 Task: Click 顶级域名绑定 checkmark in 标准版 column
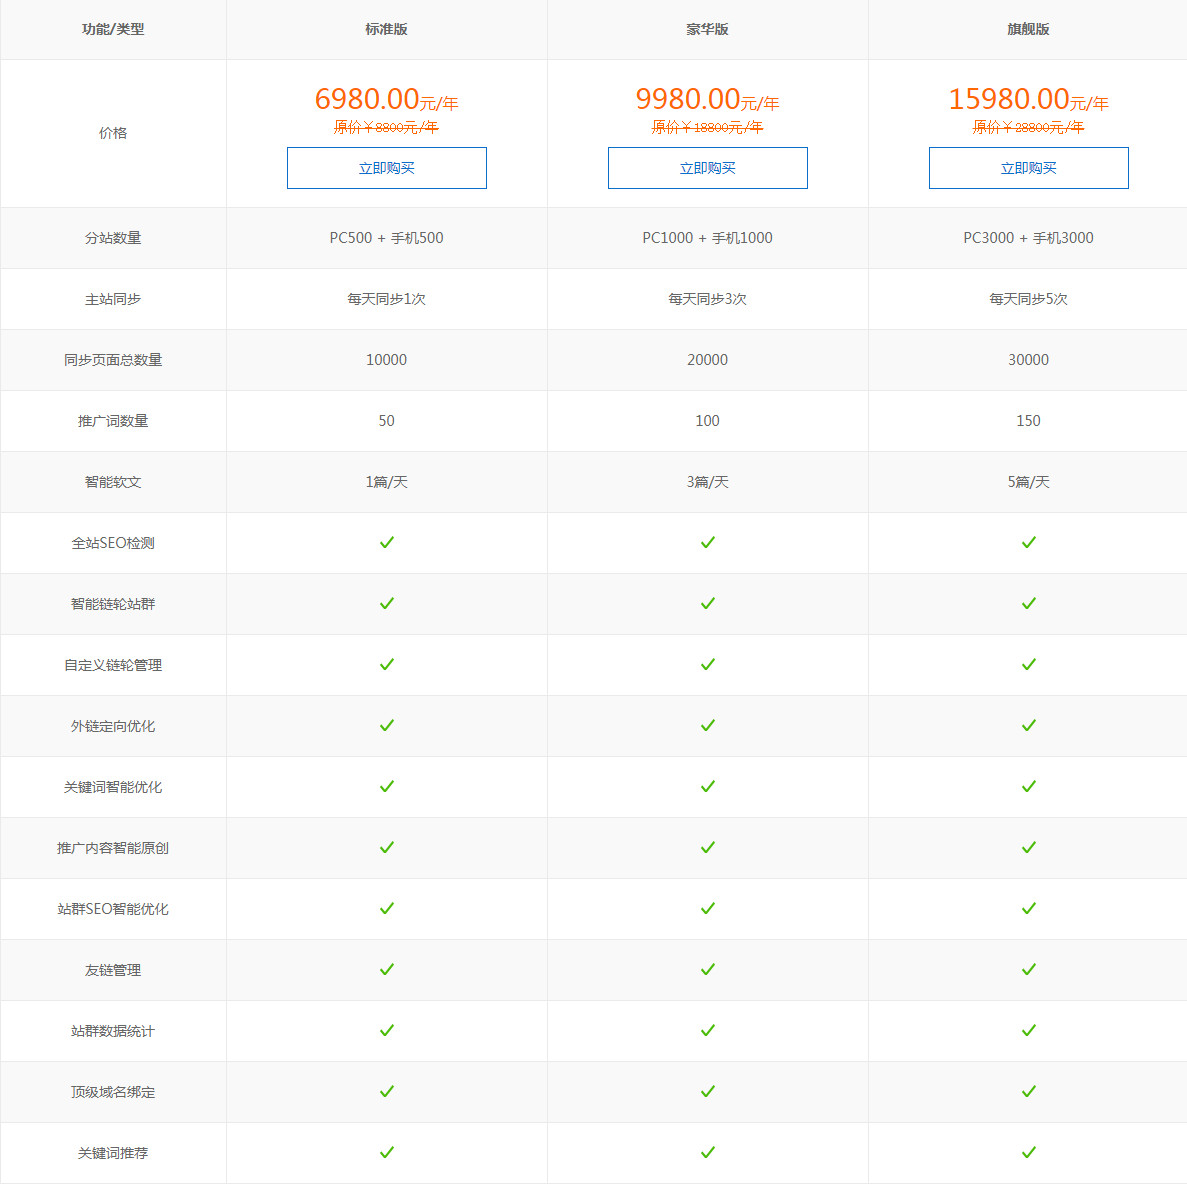[x=386, y=1091]
